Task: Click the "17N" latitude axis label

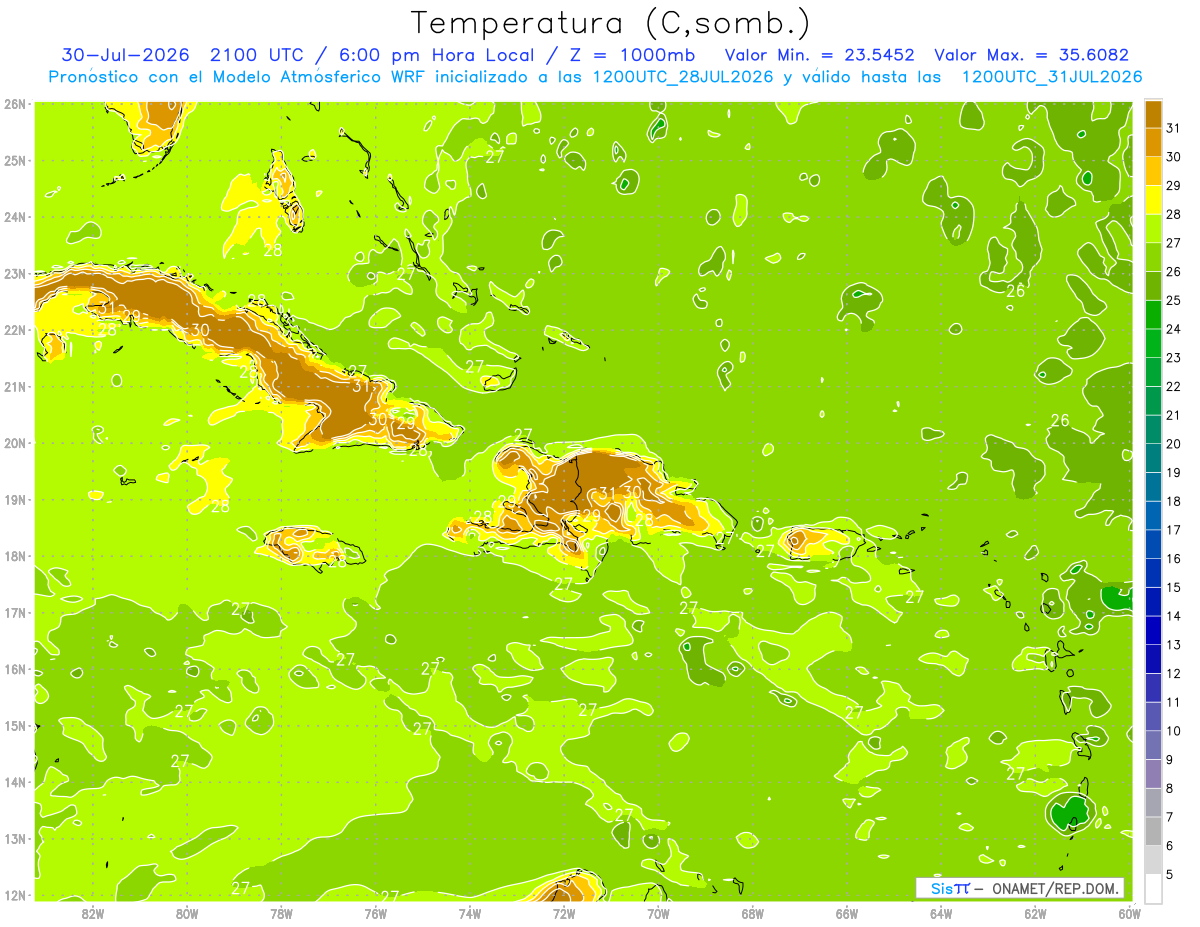Action: click(x=14, y=612)
